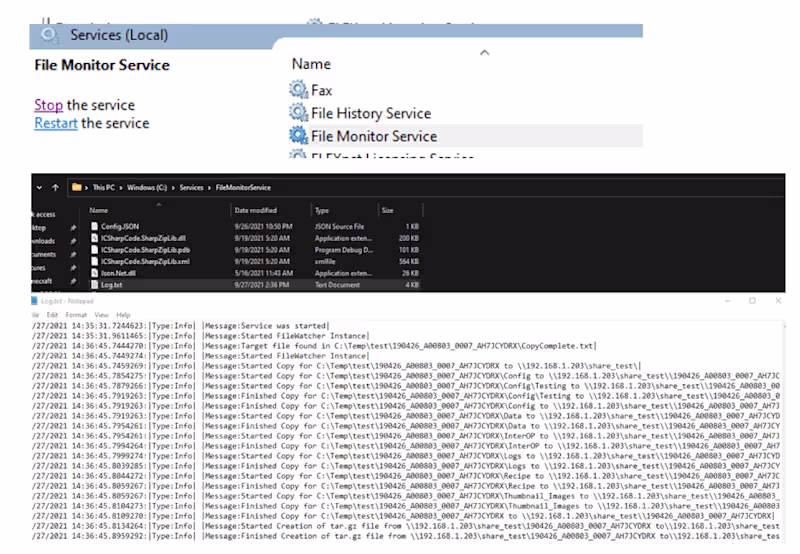The image size is (800, 554).
Task: Click the Json.Net.dll file icon
Action: coord(94,273)
